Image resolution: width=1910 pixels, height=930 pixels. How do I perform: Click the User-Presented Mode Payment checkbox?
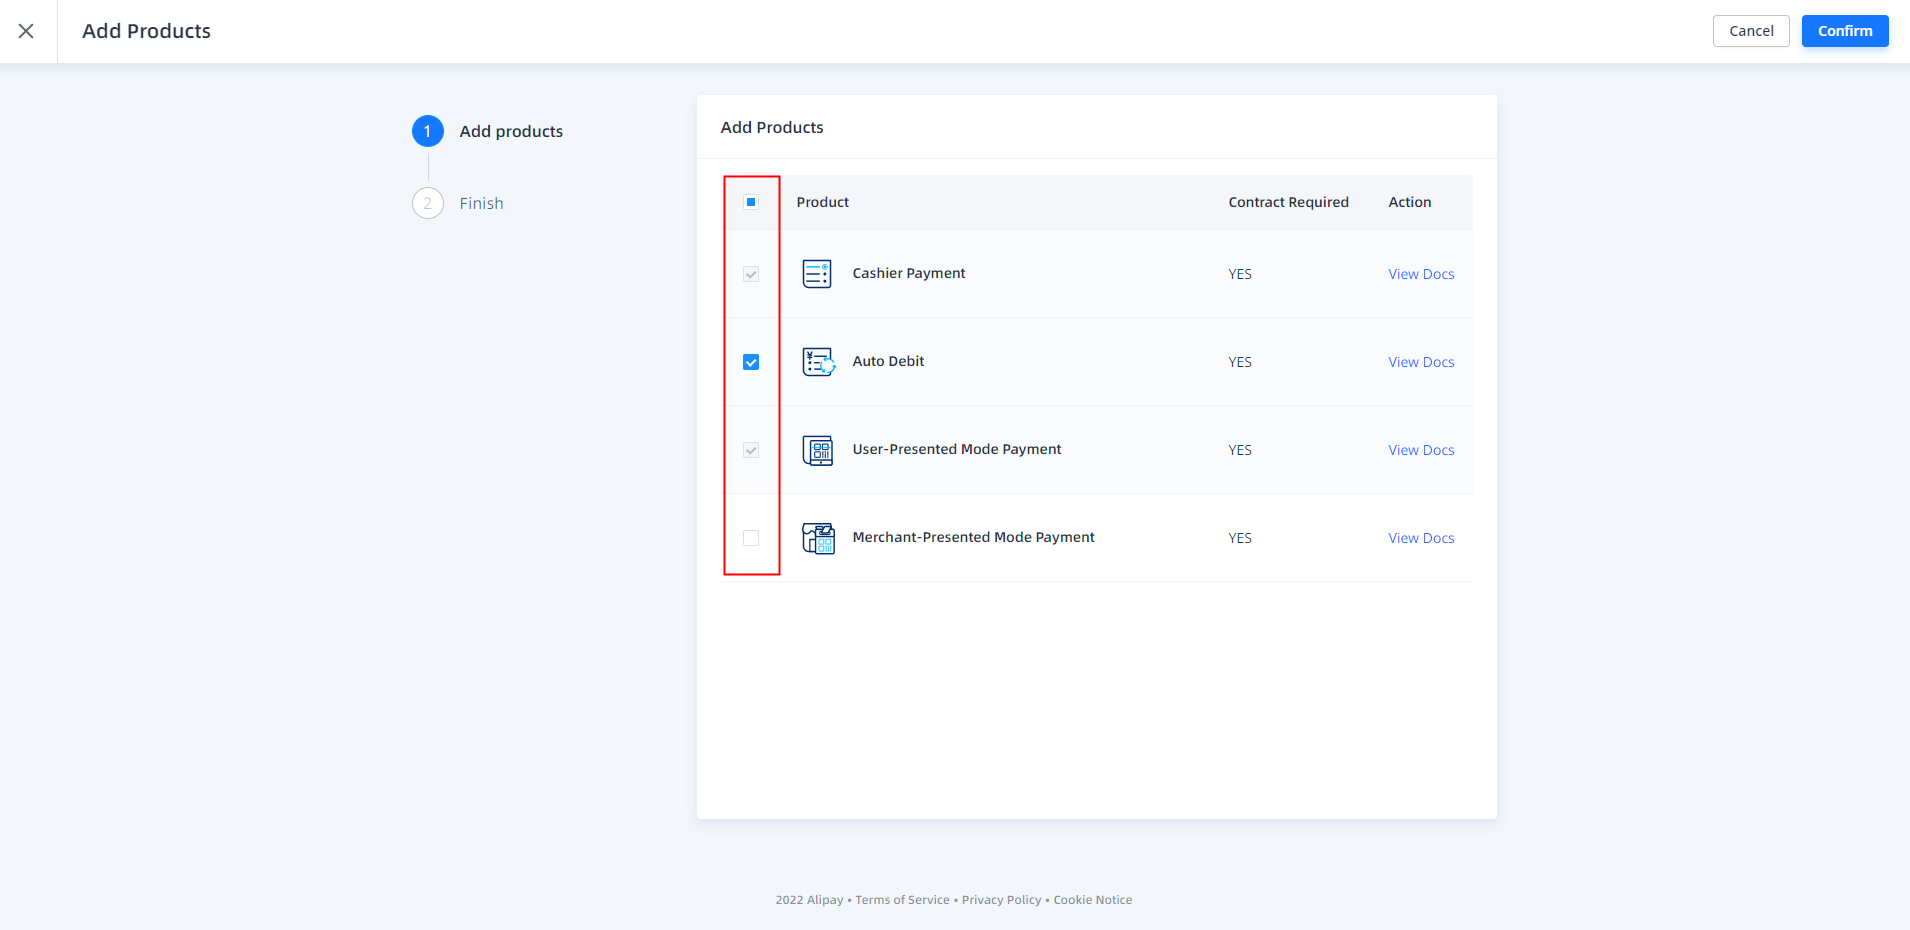click(751, 450)
